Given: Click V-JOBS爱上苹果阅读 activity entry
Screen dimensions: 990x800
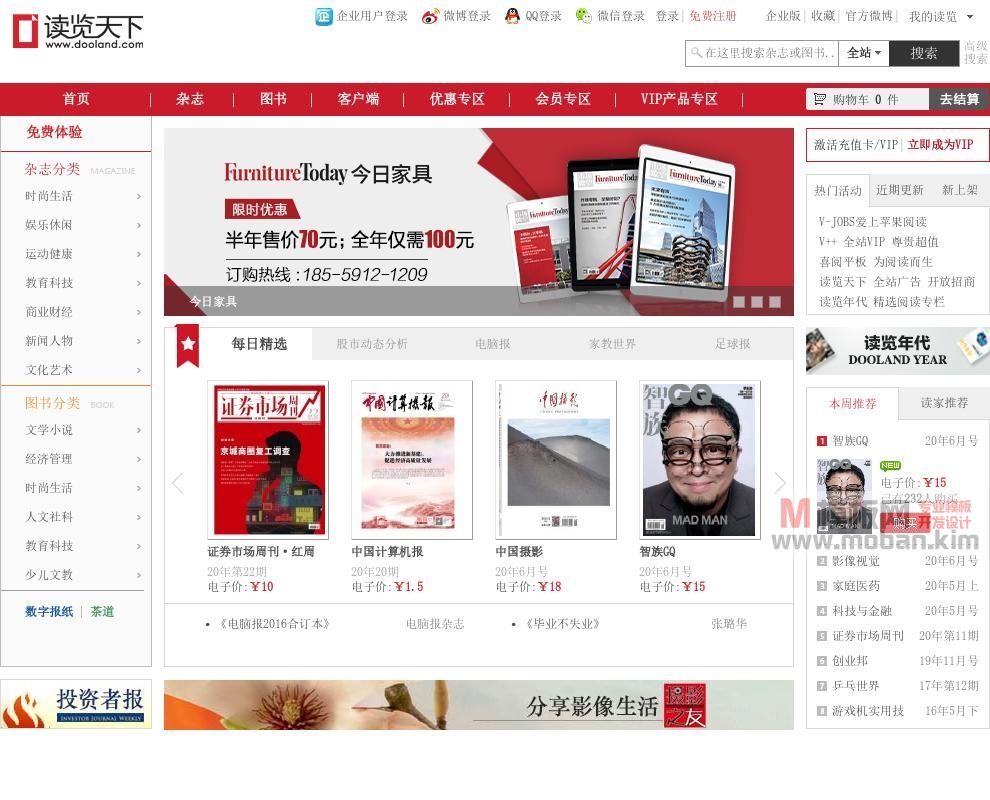Looking at the screenshot, I should (873, 222).
